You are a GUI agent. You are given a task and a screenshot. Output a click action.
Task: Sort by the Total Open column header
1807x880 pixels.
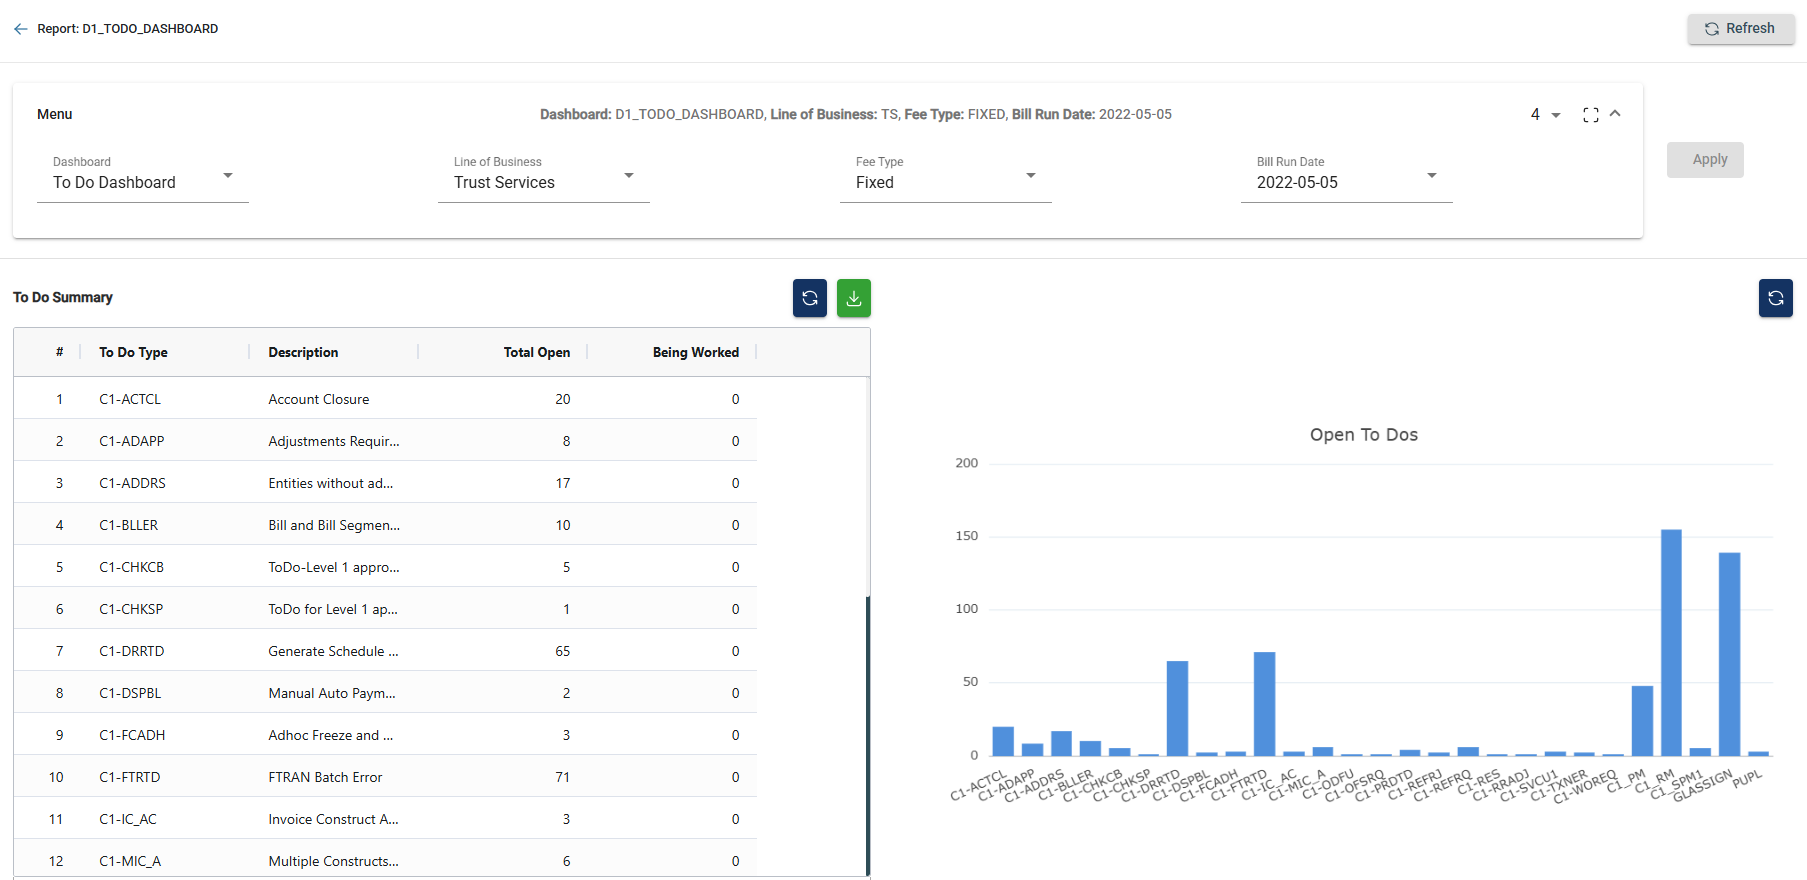point(536,352)
